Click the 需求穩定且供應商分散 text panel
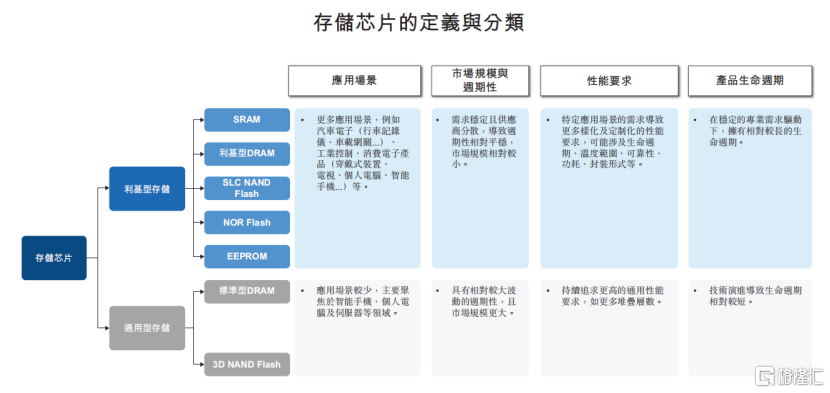This screenshot has height=393, width=830. coord(480,188)
